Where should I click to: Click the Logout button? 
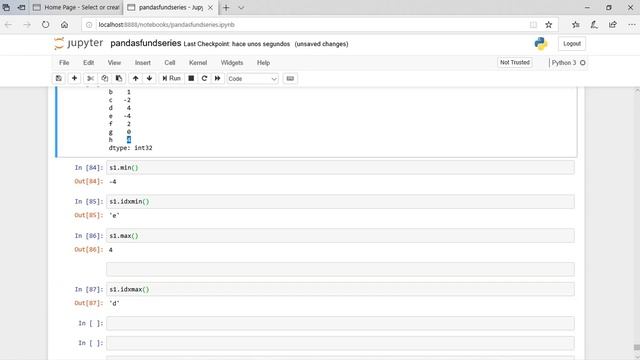[572, 44]
